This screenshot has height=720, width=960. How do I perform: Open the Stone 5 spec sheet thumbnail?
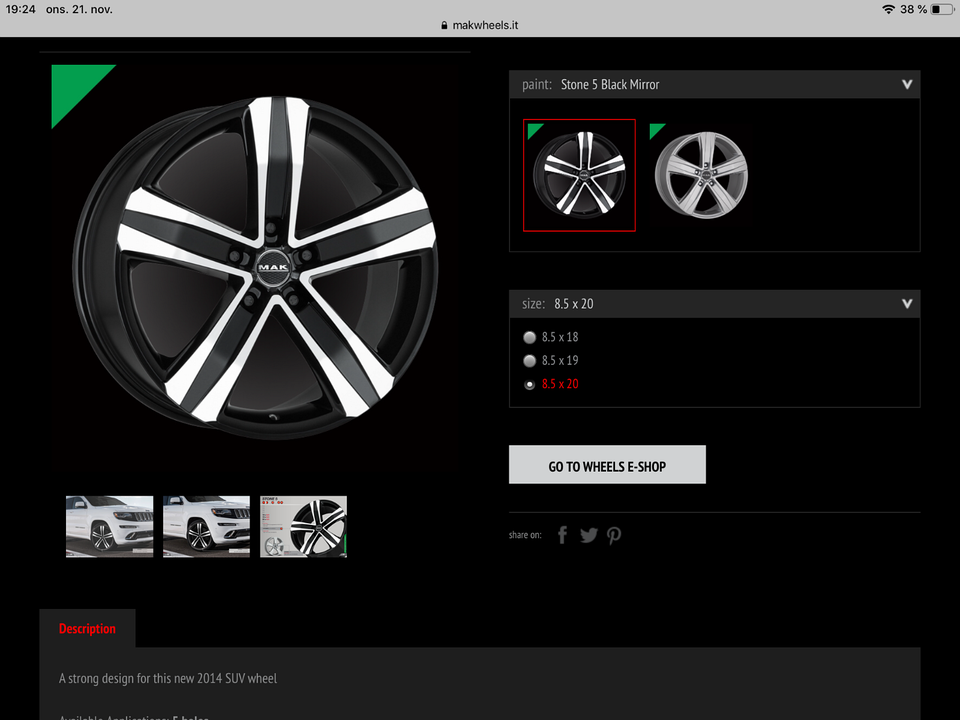(x=303, y=527)
